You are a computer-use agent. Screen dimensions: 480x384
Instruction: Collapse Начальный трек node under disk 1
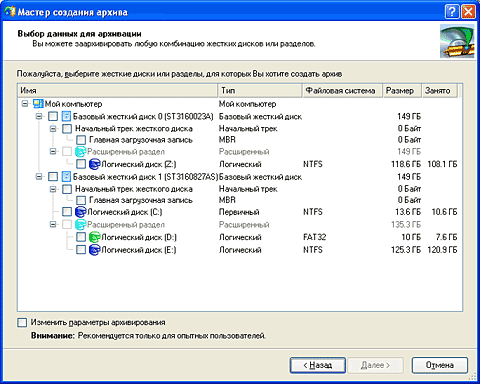tap(53, 189)
